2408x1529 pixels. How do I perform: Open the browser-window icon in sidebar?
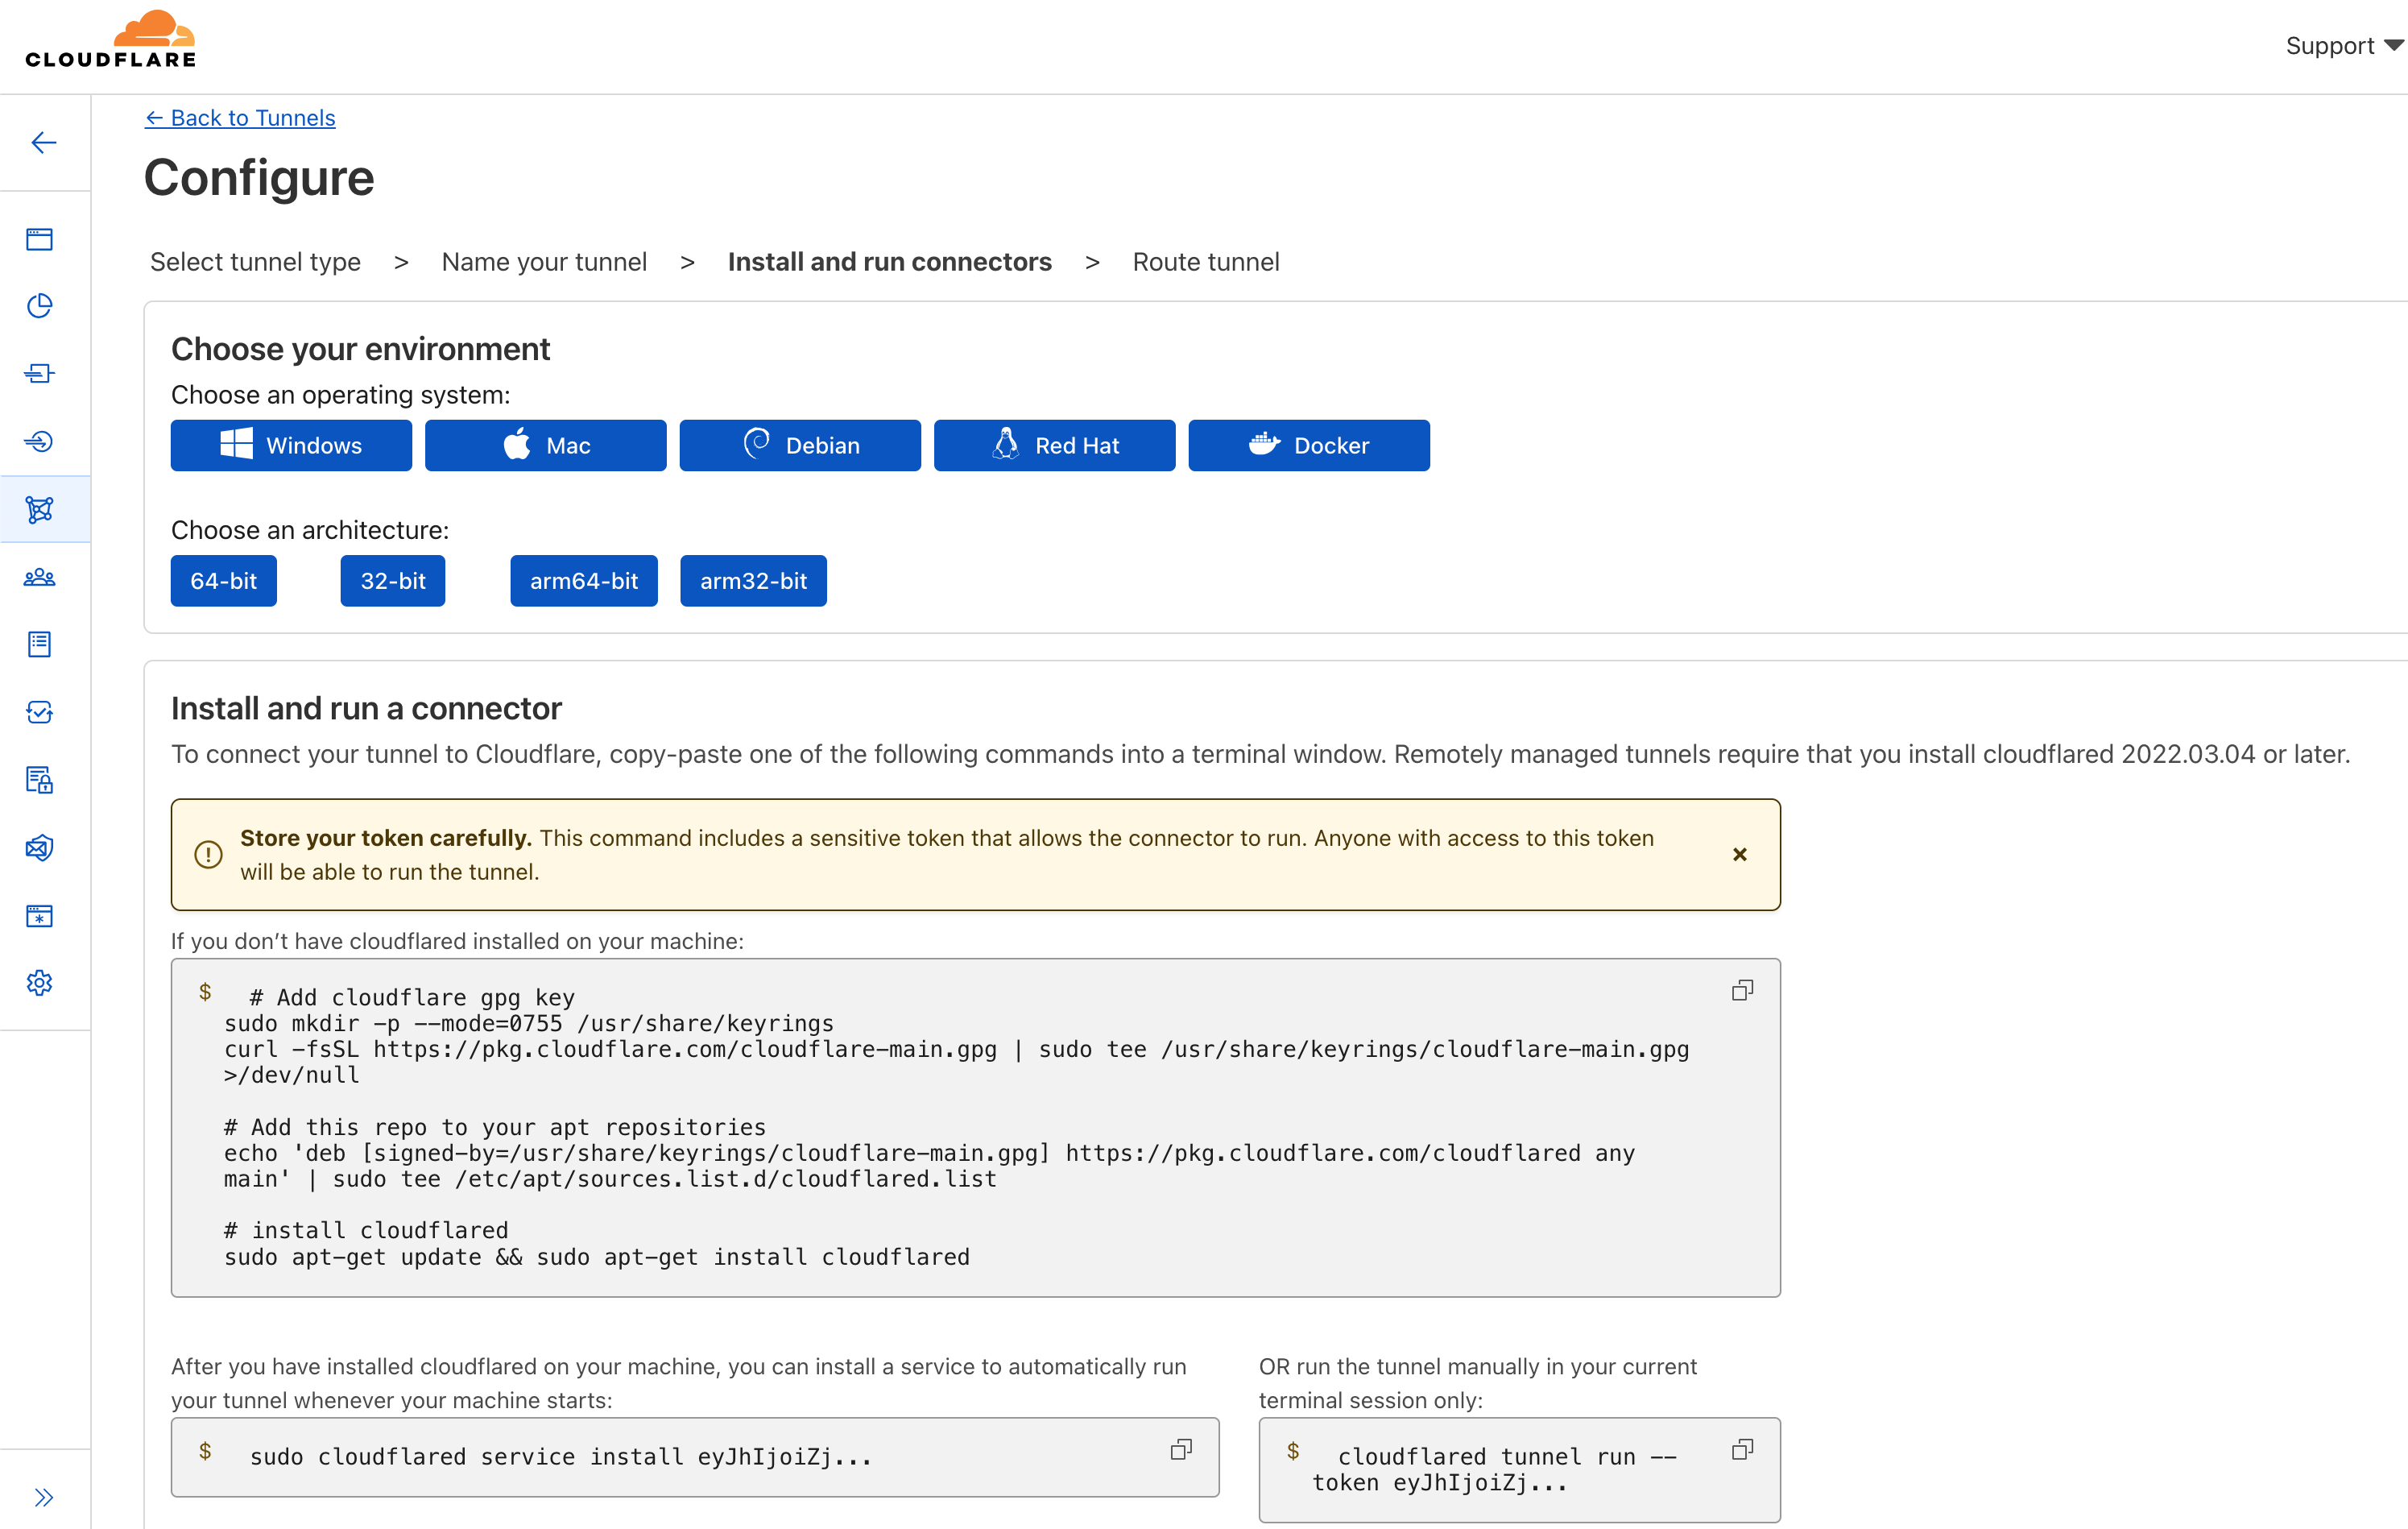(40, 239)
